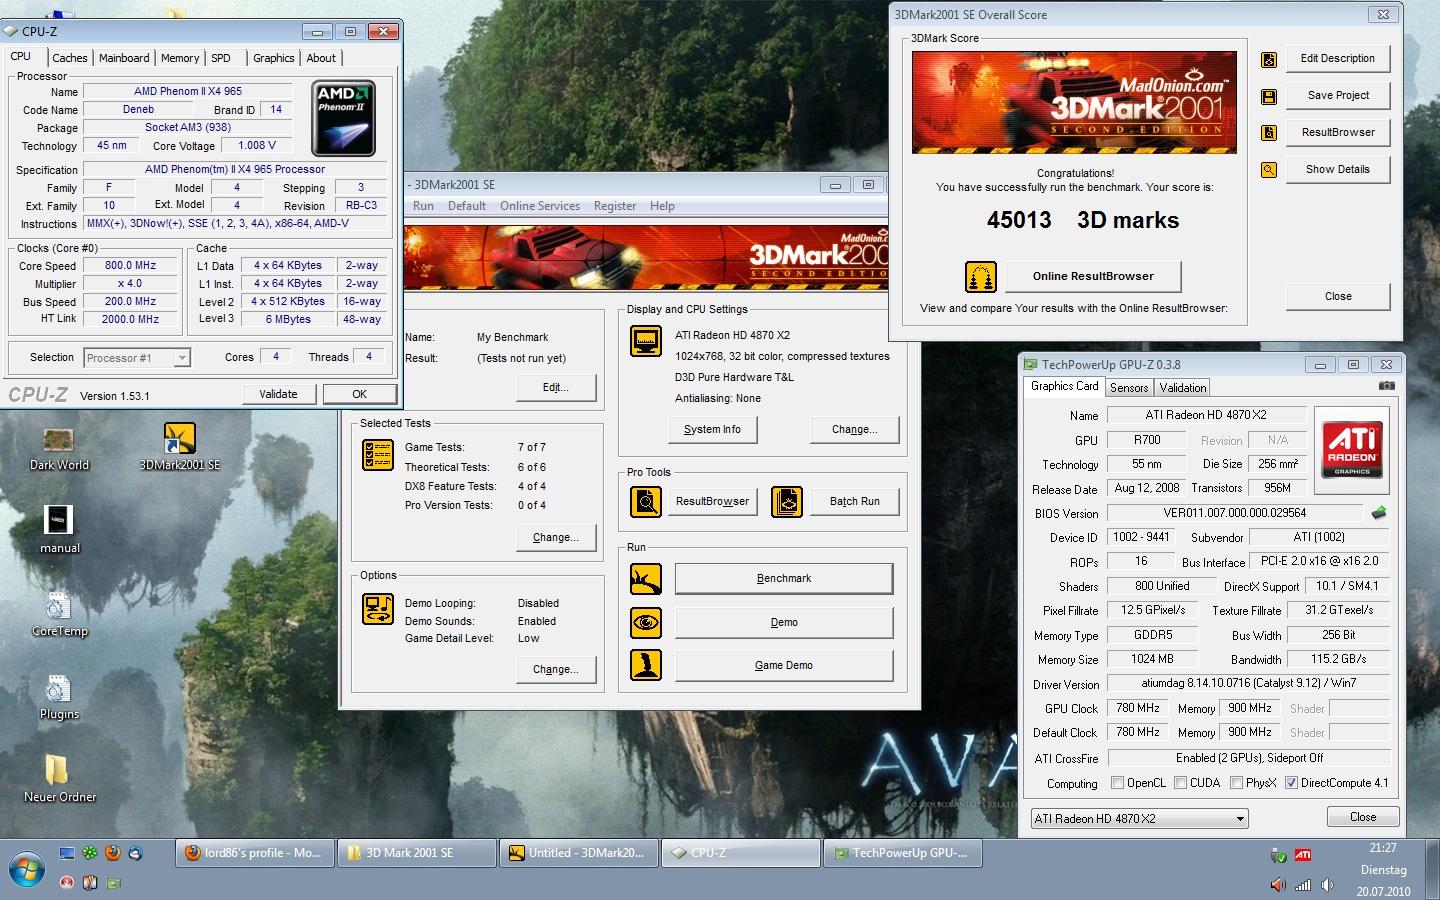The image size is (1440, 900).
Task: Click the ATI Radeon logo in GPU-Z
Action: point(1352,449)
